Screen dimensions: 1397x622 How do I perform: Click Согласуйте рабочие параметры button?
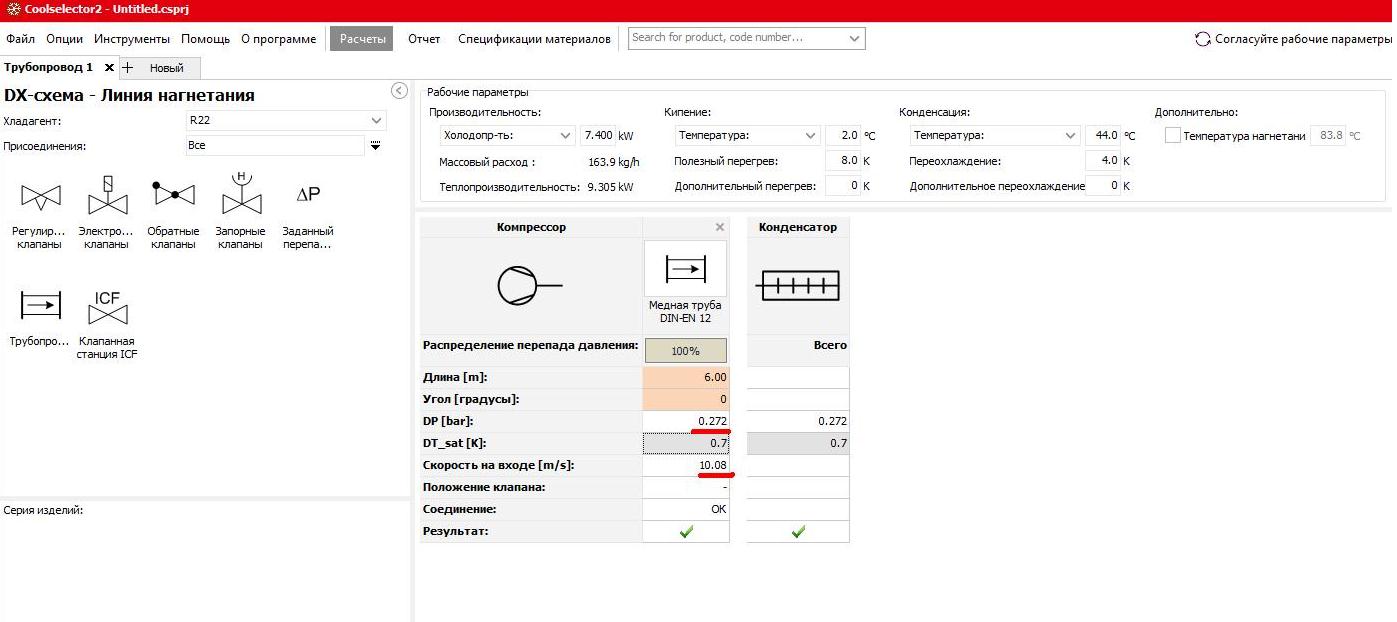click(x=1293, y=39)
